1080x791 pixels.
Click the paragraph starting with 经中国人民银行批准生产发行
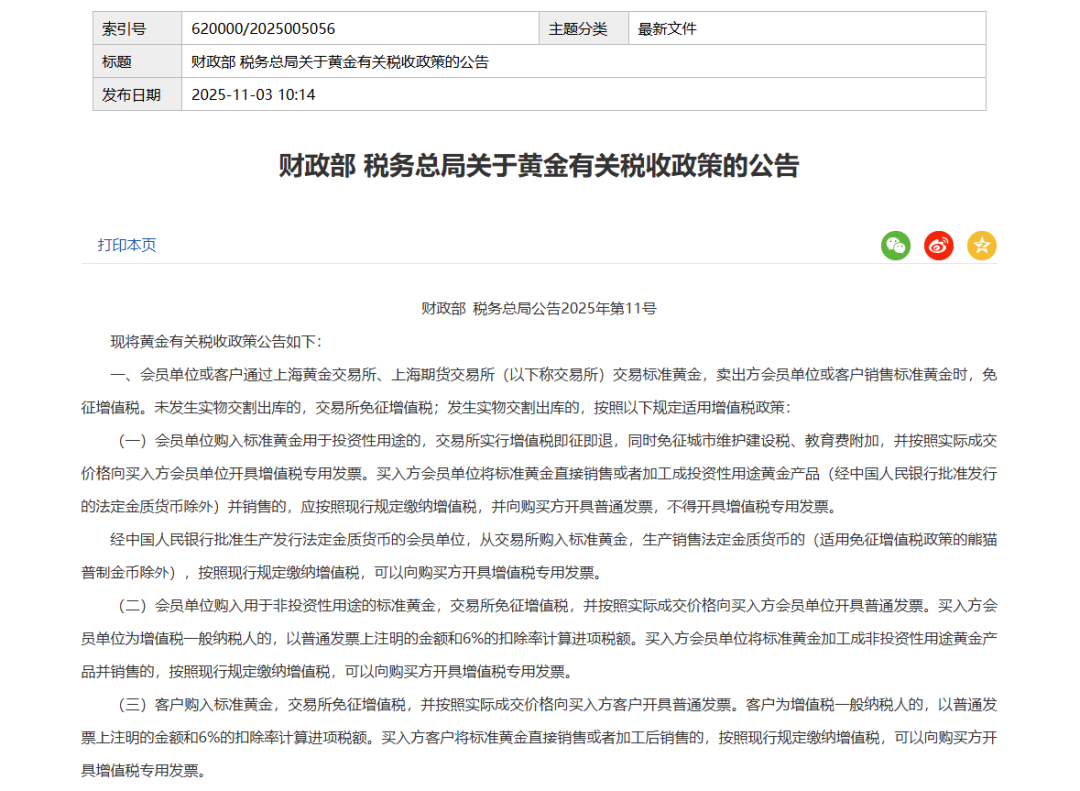coord(539,556)
